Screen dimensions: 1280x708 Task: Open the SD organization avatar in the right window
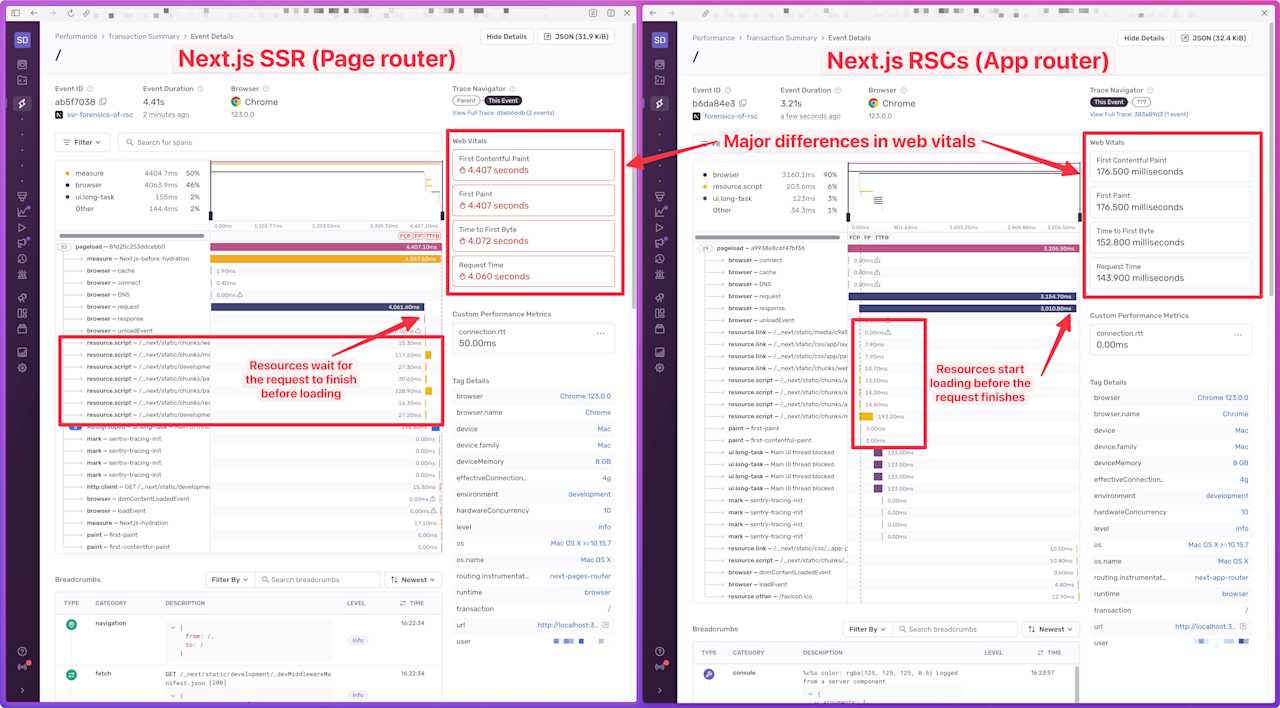[660, 40]
